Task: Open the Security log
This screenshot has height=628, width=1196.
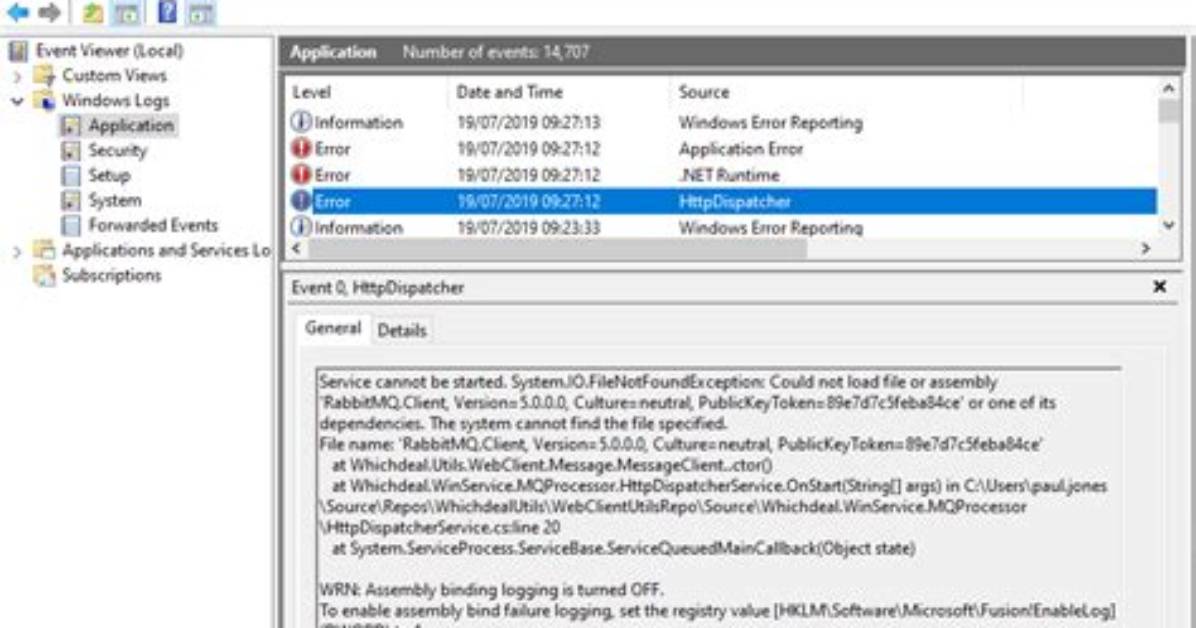Action: (117, 150)
